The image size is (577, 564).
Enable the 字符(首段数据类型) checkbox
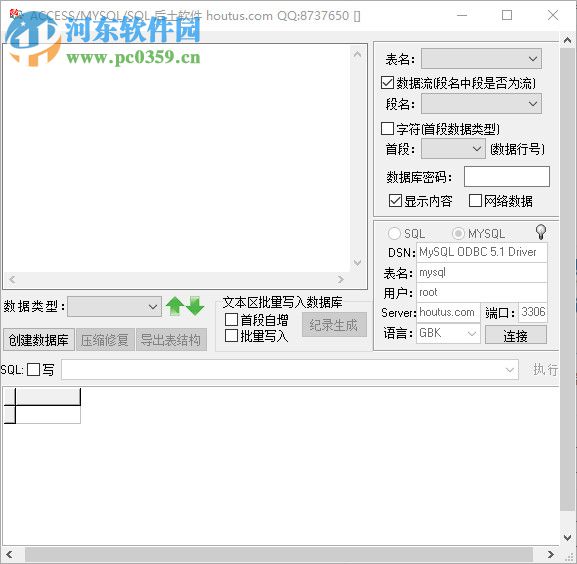pyautogui.click(x=387, y=129)
